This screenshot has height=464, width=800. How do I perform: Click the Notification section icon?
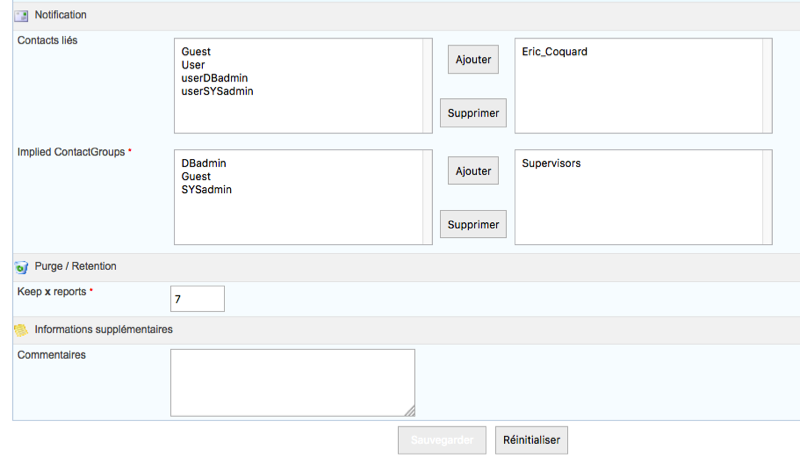click(20, 16)
